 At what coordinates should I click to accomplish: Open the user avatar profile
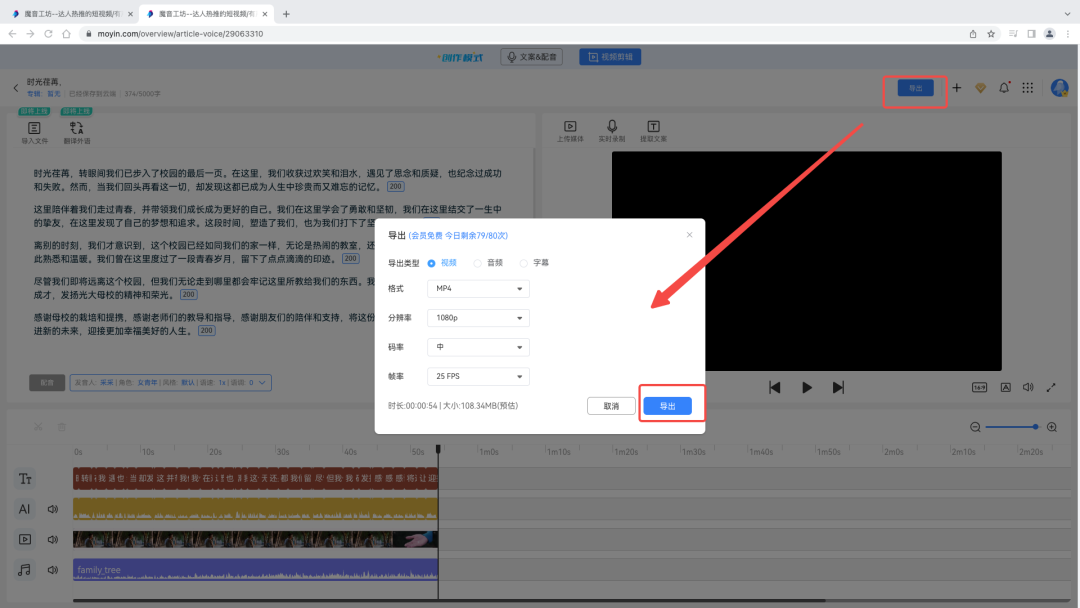1059,87
